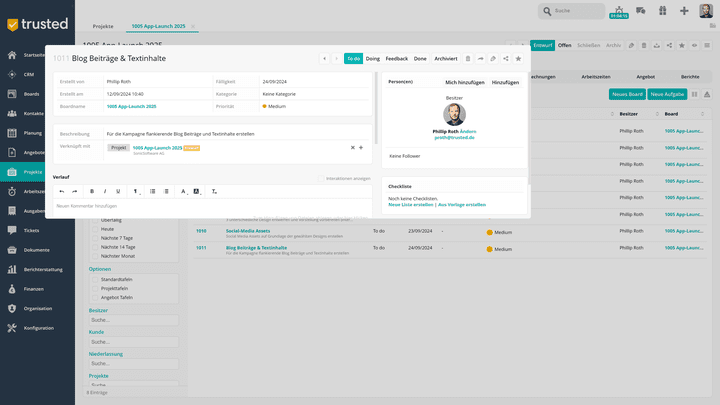Screen dimensions: 720x405
Task: Click Neue Liste erstellen link
Action: coord(410,204)
